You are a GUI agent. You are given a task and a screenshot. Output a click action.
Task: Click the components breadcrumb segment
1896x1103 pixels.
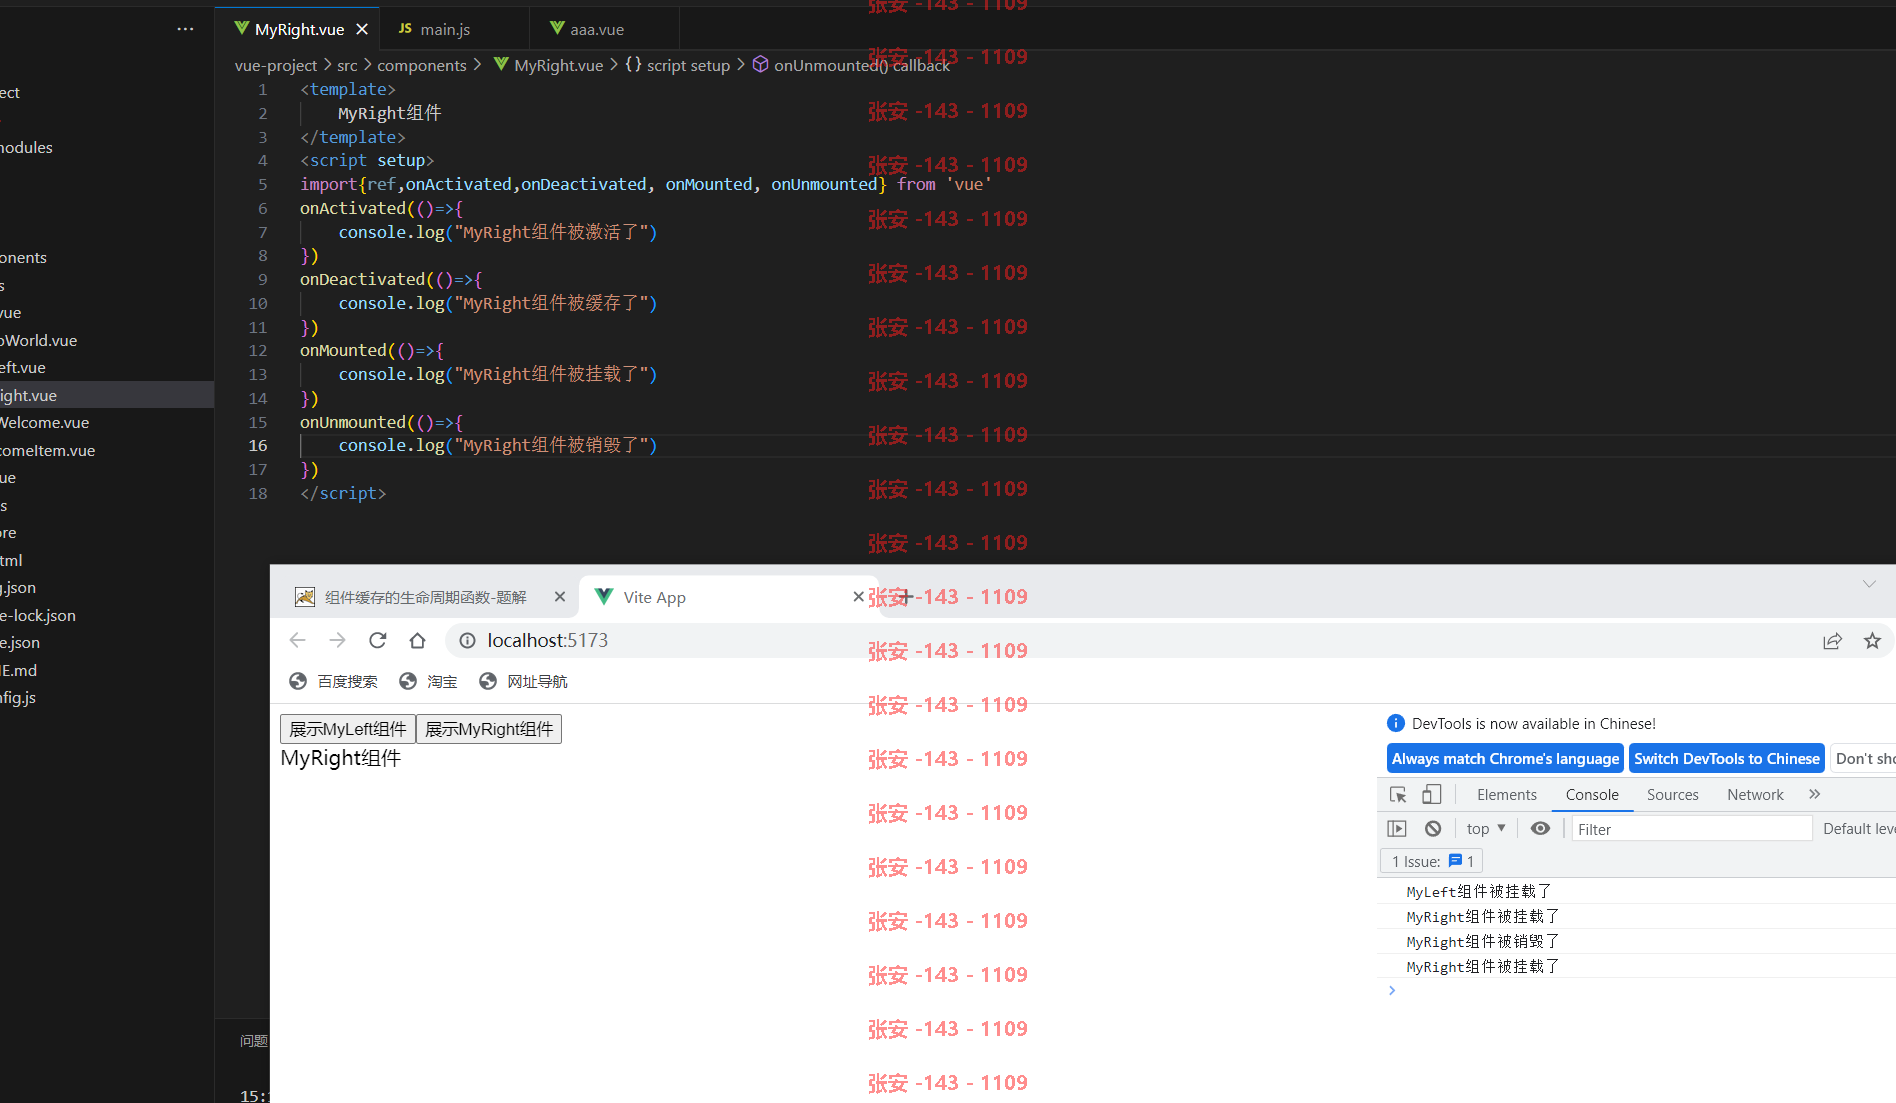click(421, 65)
